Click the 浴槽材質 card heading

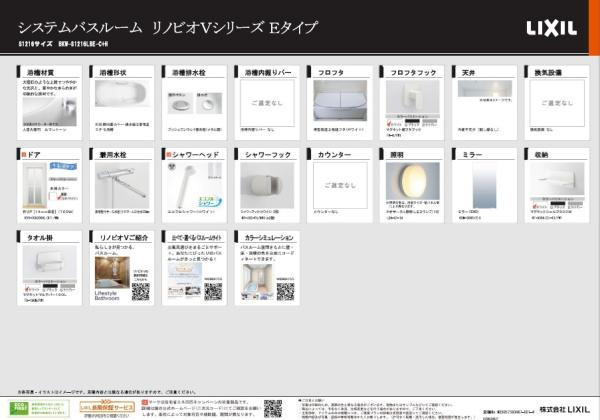click(x=40, y=72)
